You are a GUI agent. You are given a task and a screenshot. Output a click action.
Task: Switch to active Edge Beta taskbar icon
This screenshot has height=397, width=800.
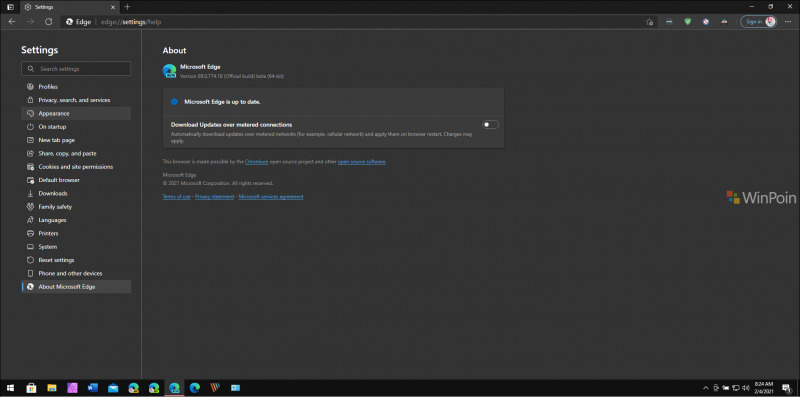coord(174,388)
